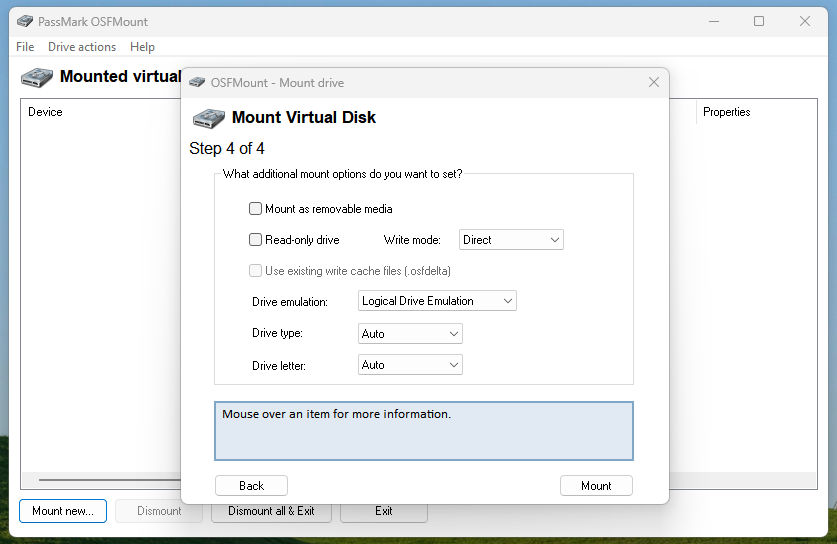837x544 pixels.
Task: Open the Write mode dropdown
Action: click(x=511, y=240)
